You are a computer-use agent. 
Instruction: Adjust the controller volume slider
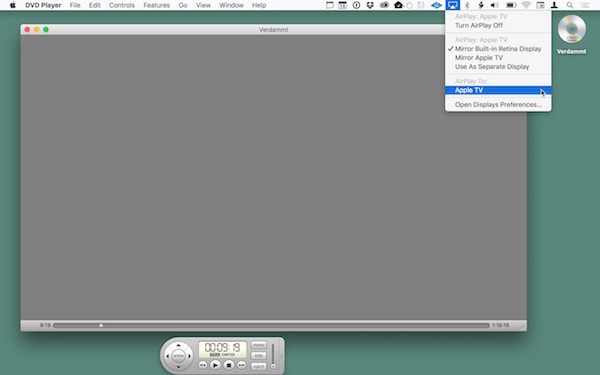273,356
